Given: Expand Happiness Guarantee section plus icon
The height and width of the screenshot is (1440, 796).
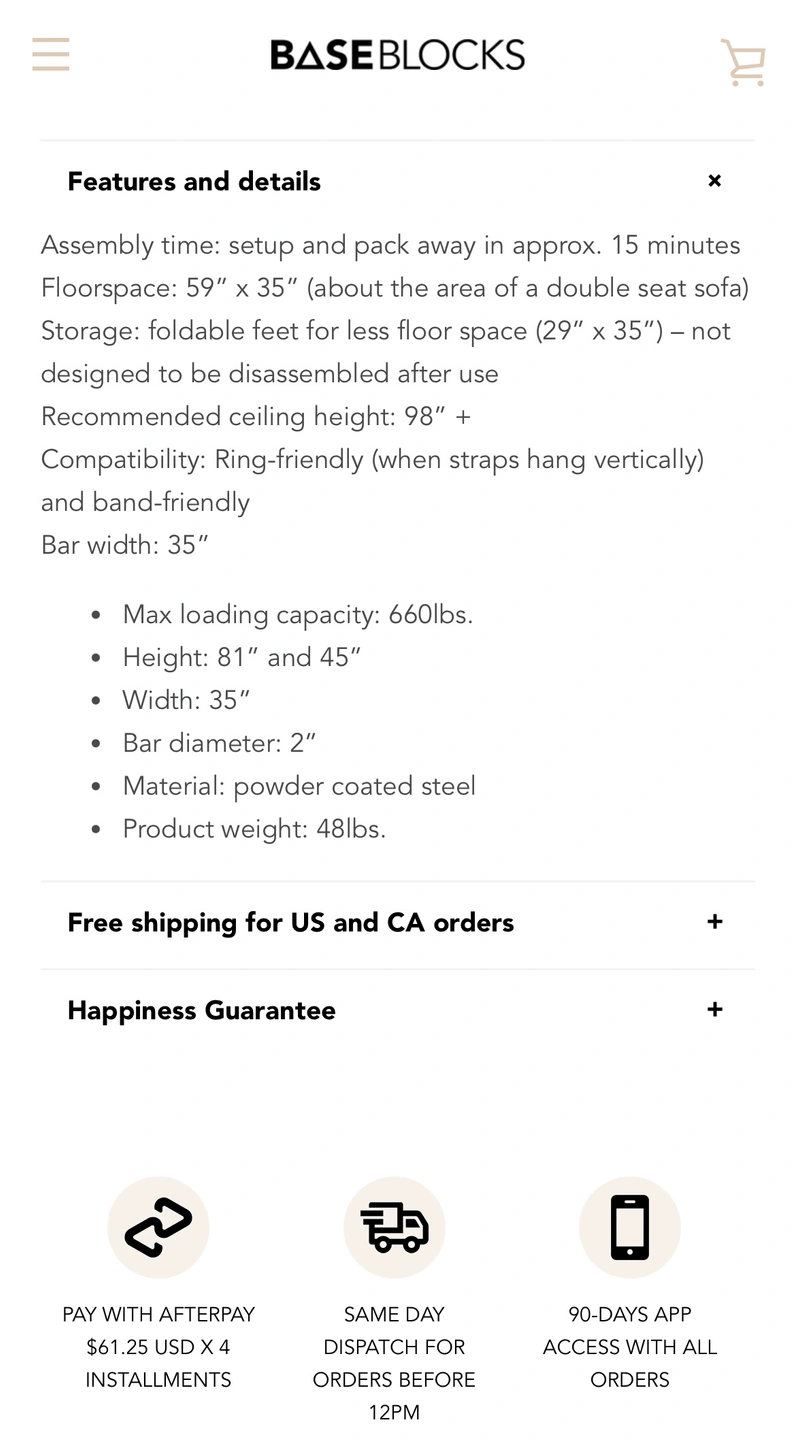Looking at the screenshot, I should point(714,1010).
